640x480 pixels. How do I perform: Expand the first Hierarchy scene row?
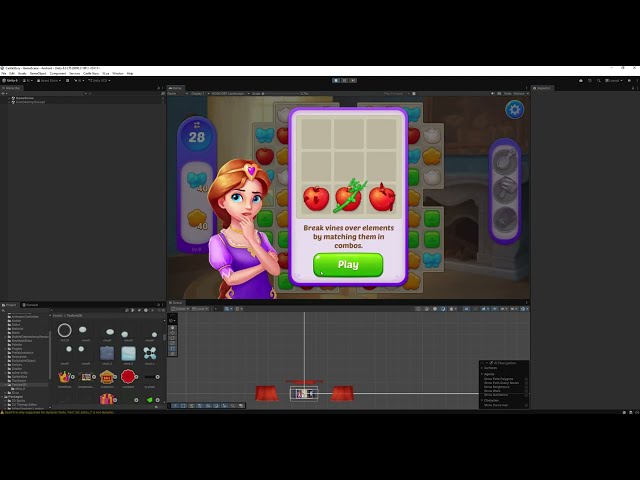point(9,98)
